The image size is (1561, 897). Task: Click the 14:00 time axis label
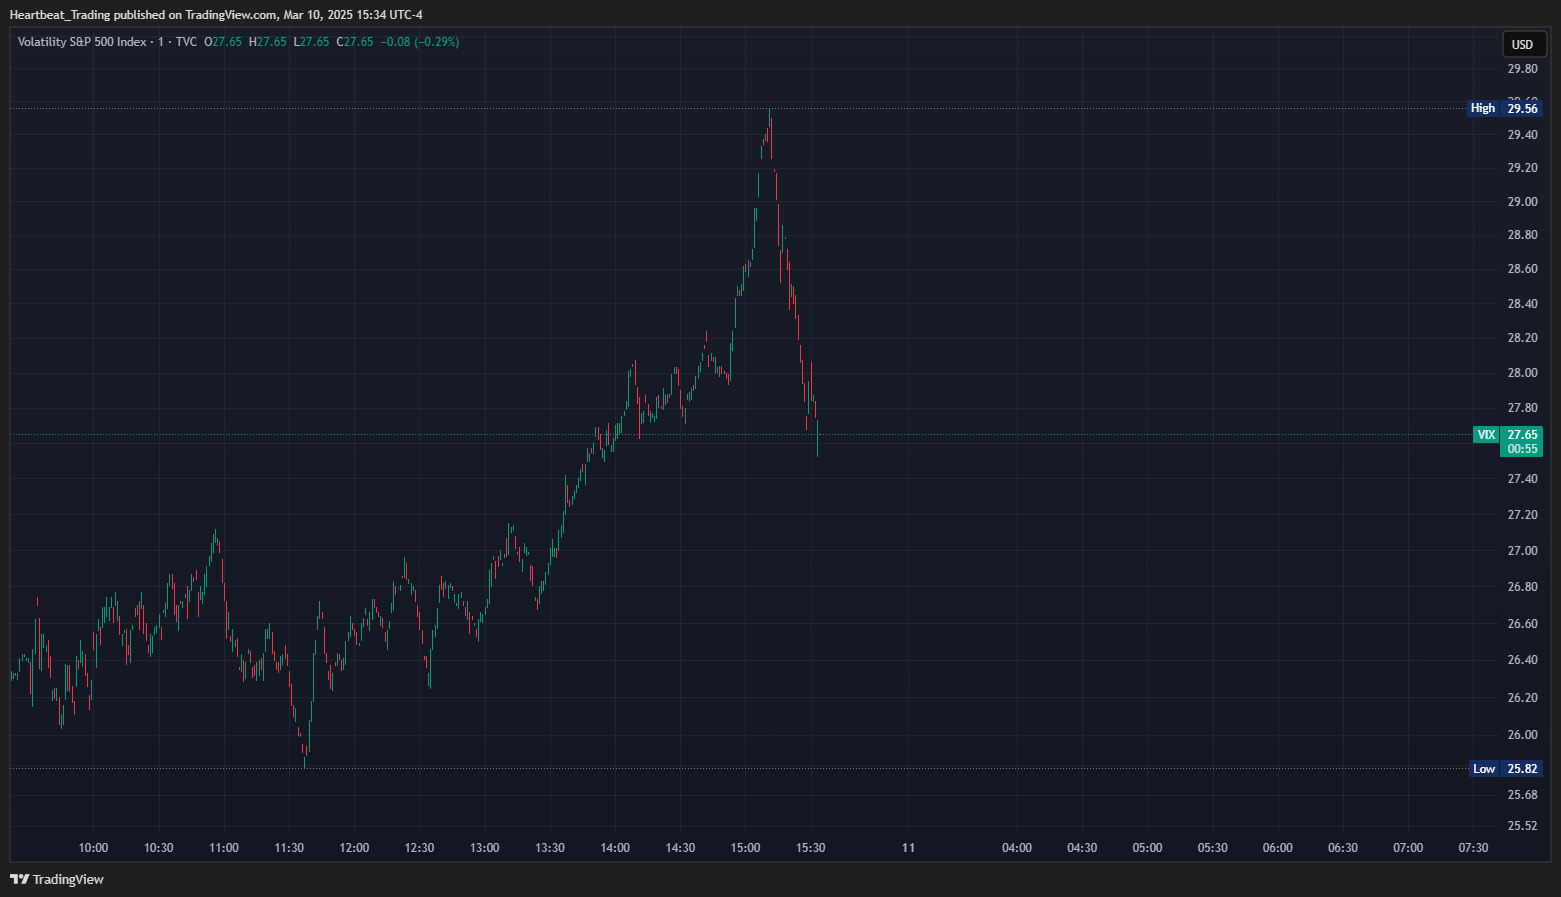pos(615,848)
